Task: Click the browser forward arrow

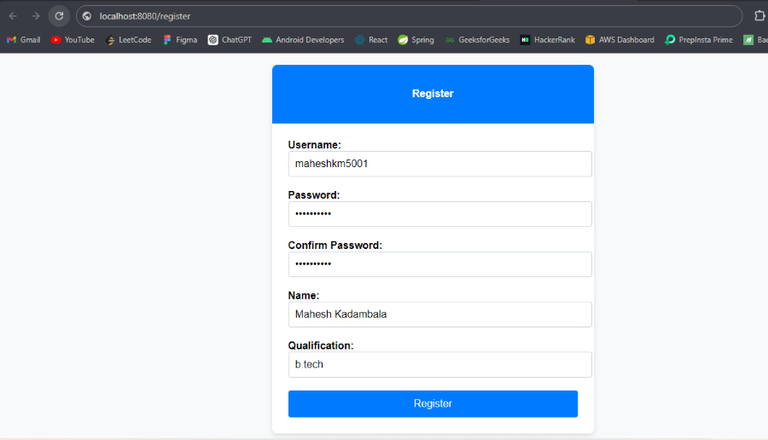Action: (x=36, y=16)
